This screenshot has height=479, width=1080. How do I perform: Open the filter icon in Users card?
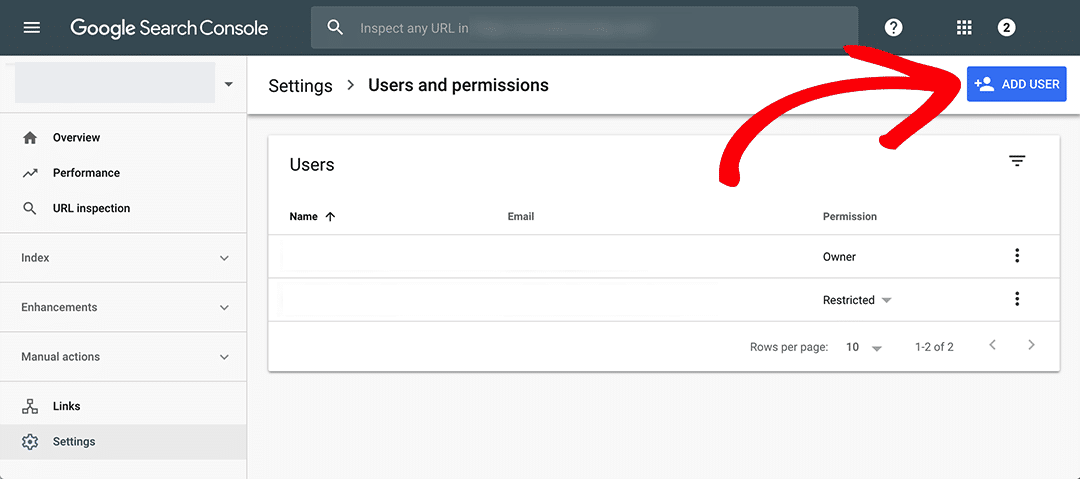(1017, 161)
